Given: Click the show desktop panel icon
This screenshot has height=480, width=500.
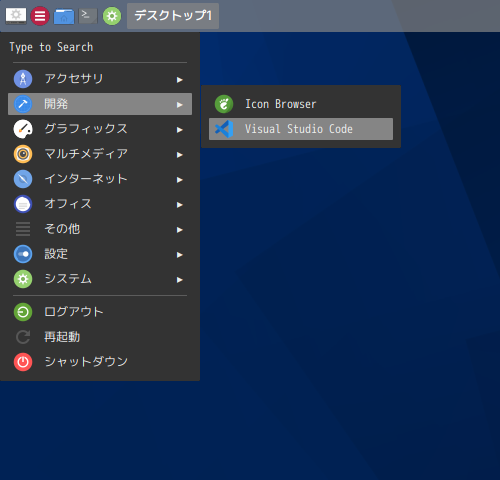Looking at the screenshot, I should (x=16, y=16).
